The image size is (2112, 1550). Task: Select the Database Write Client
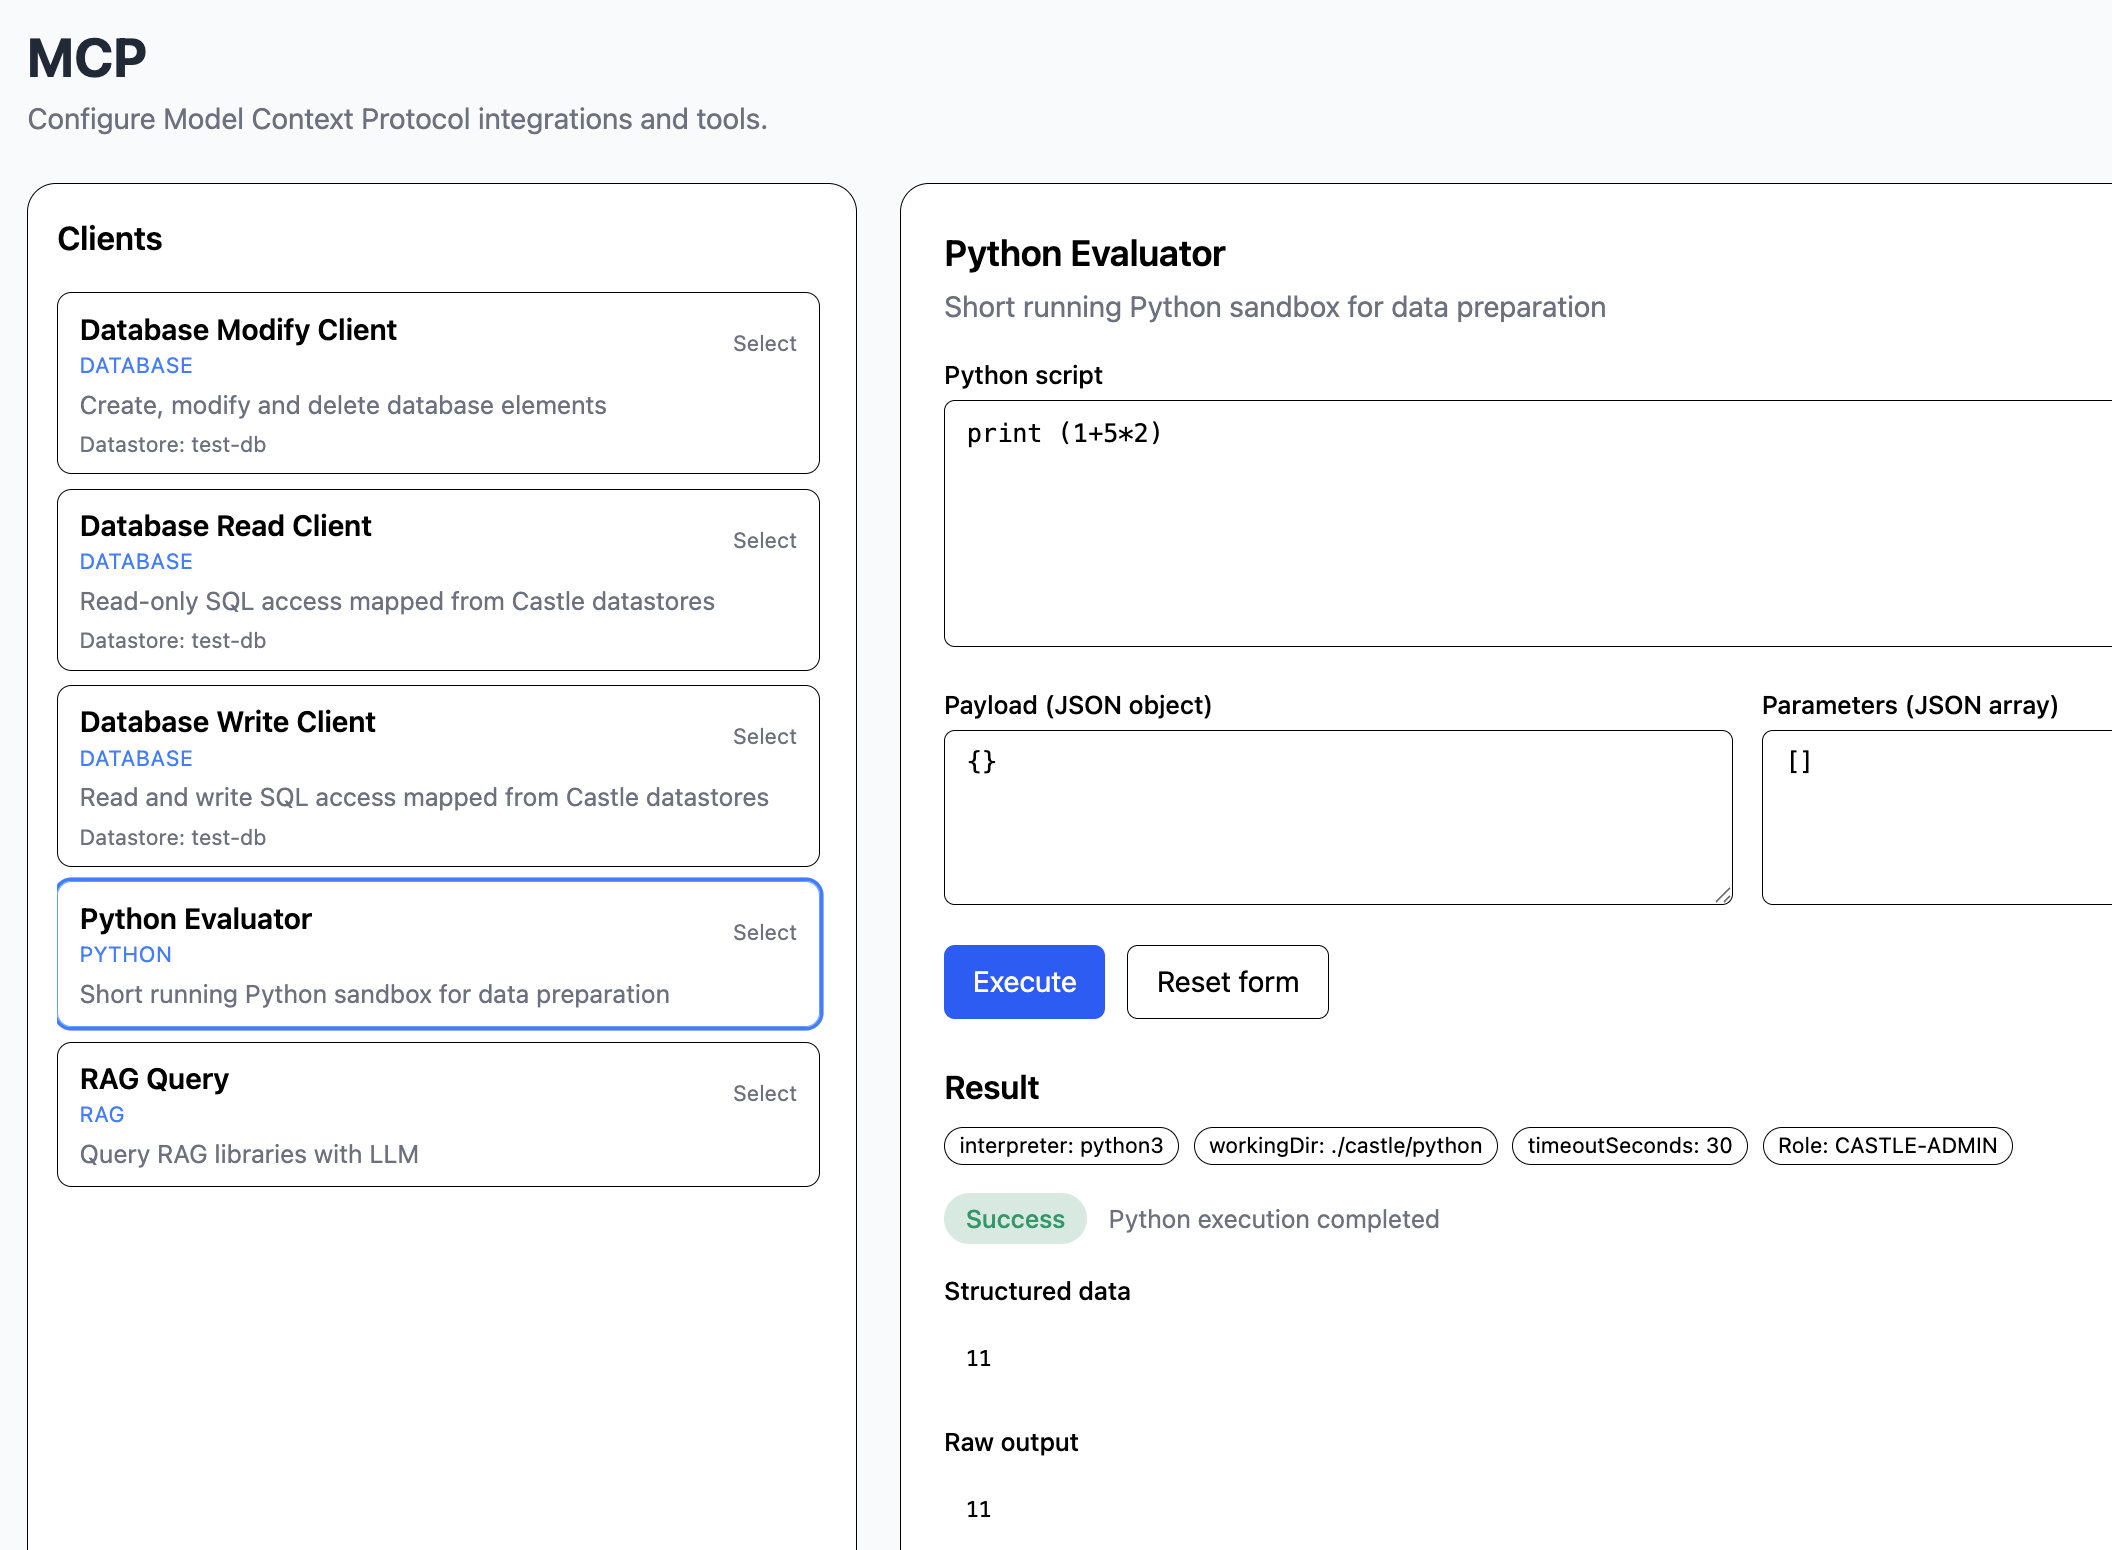(764, 736)
